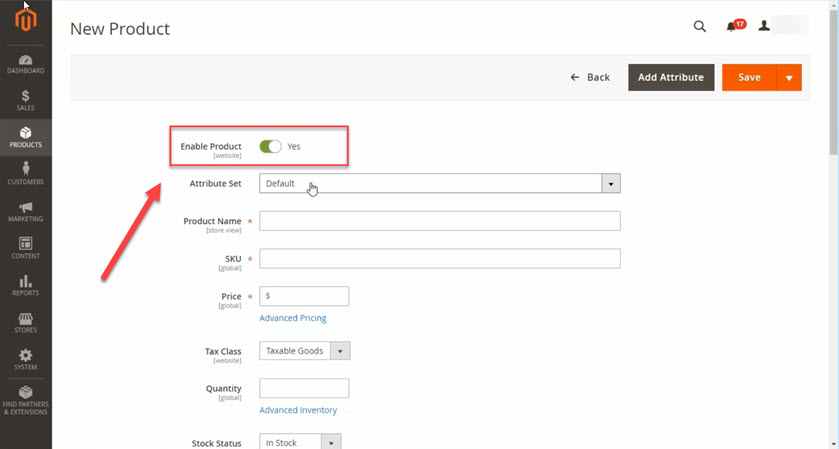Viewport: 839px width, 449px height.
Task: Open the Tax Class dropdown
Action: 304,351
